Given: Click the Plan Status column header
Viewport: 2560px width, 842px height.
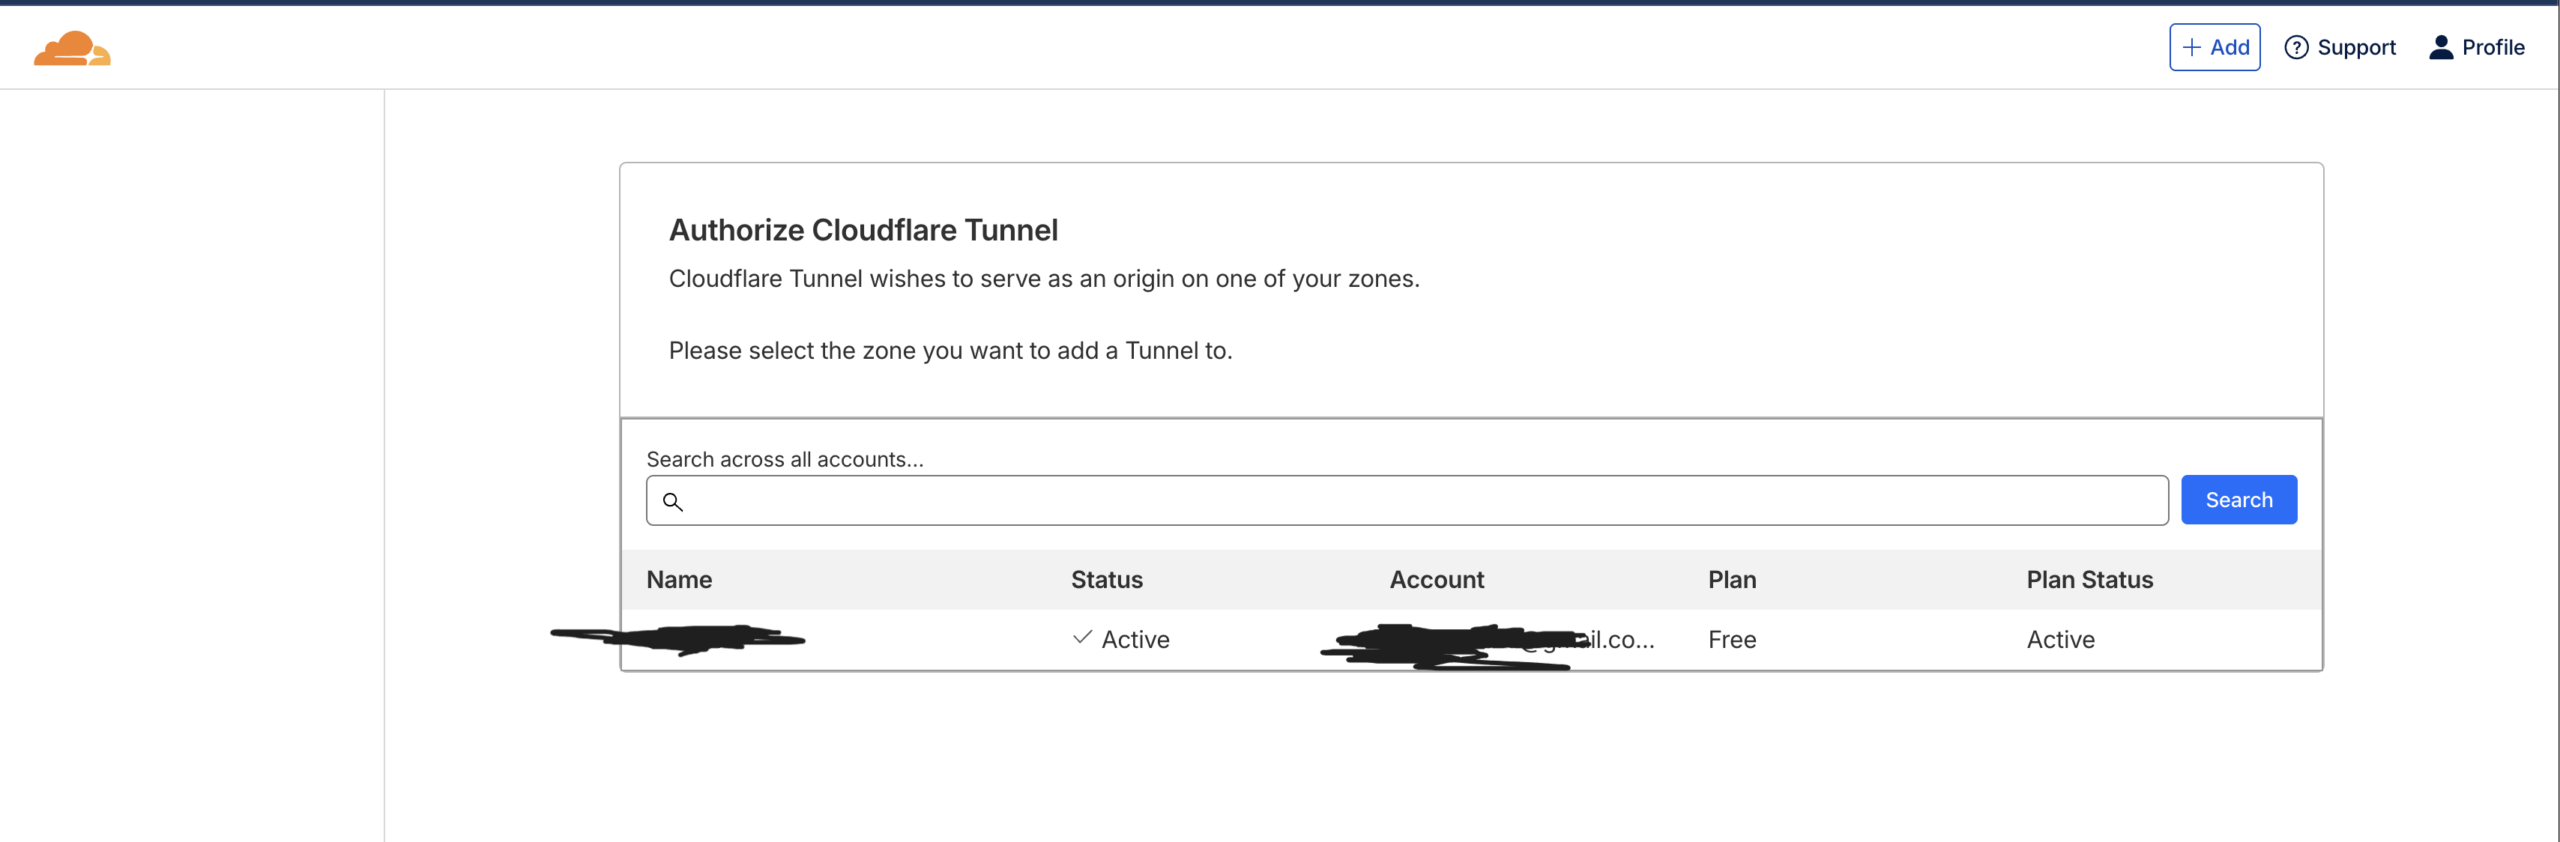Looking at the screenshot, I should [2089, 580].
